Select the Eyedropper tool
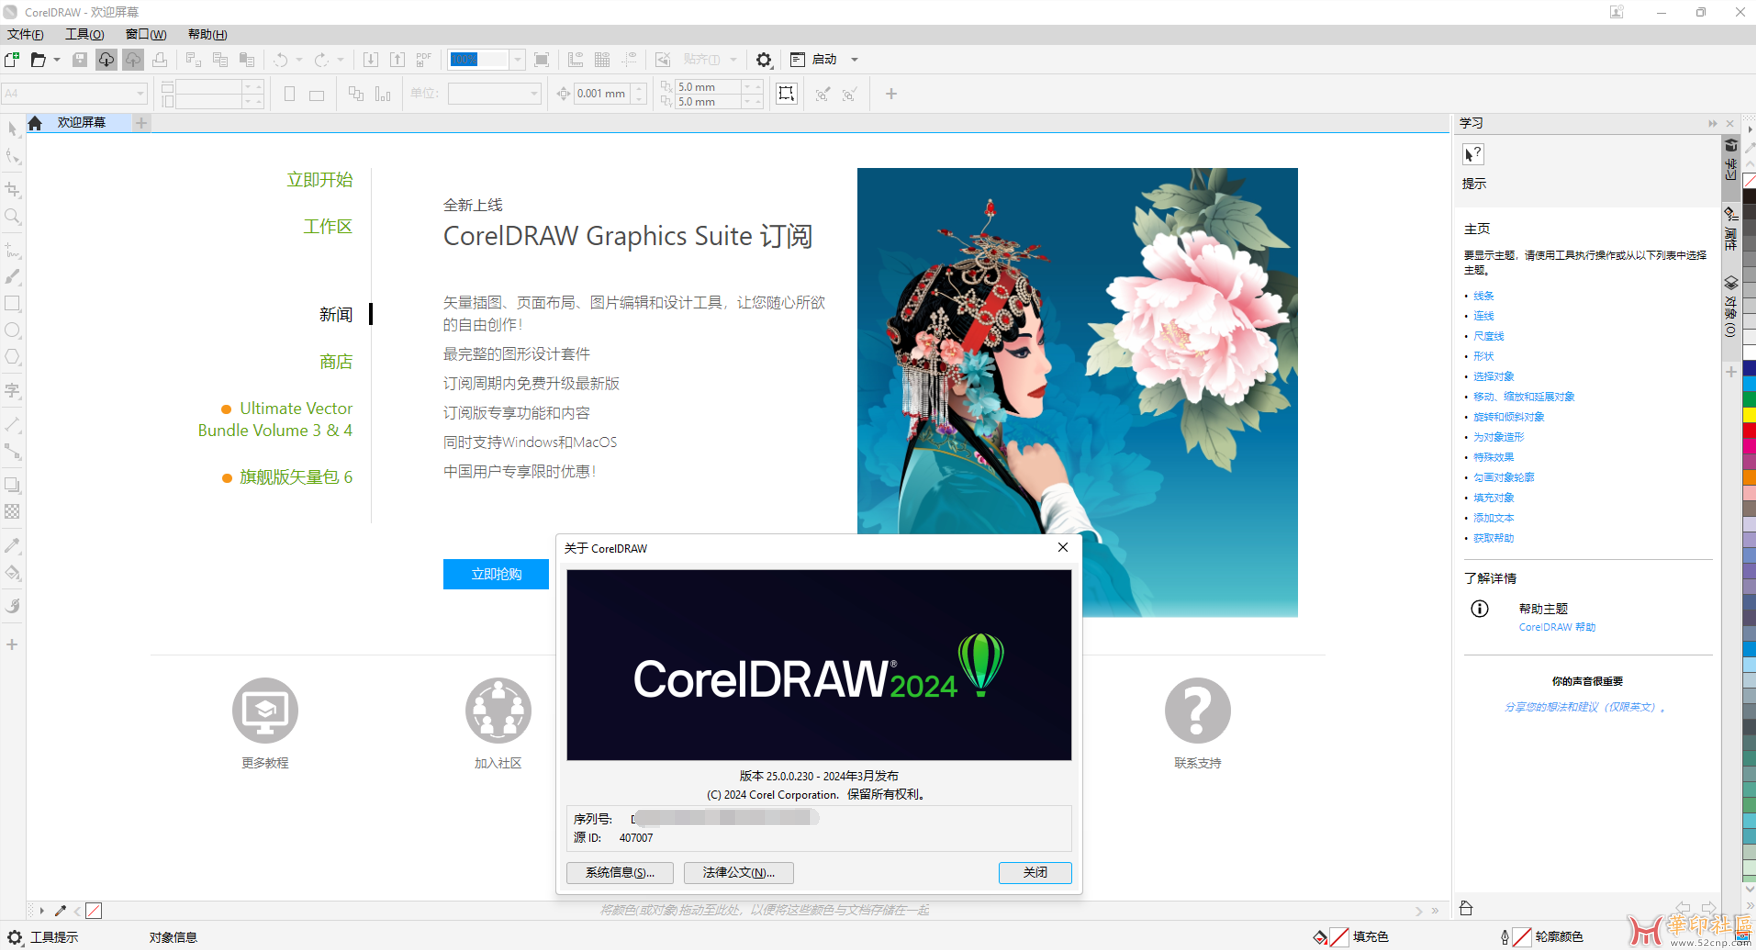Image resolution: width=1756 pixels, height=950 pixels. click(x=13, y=546)
